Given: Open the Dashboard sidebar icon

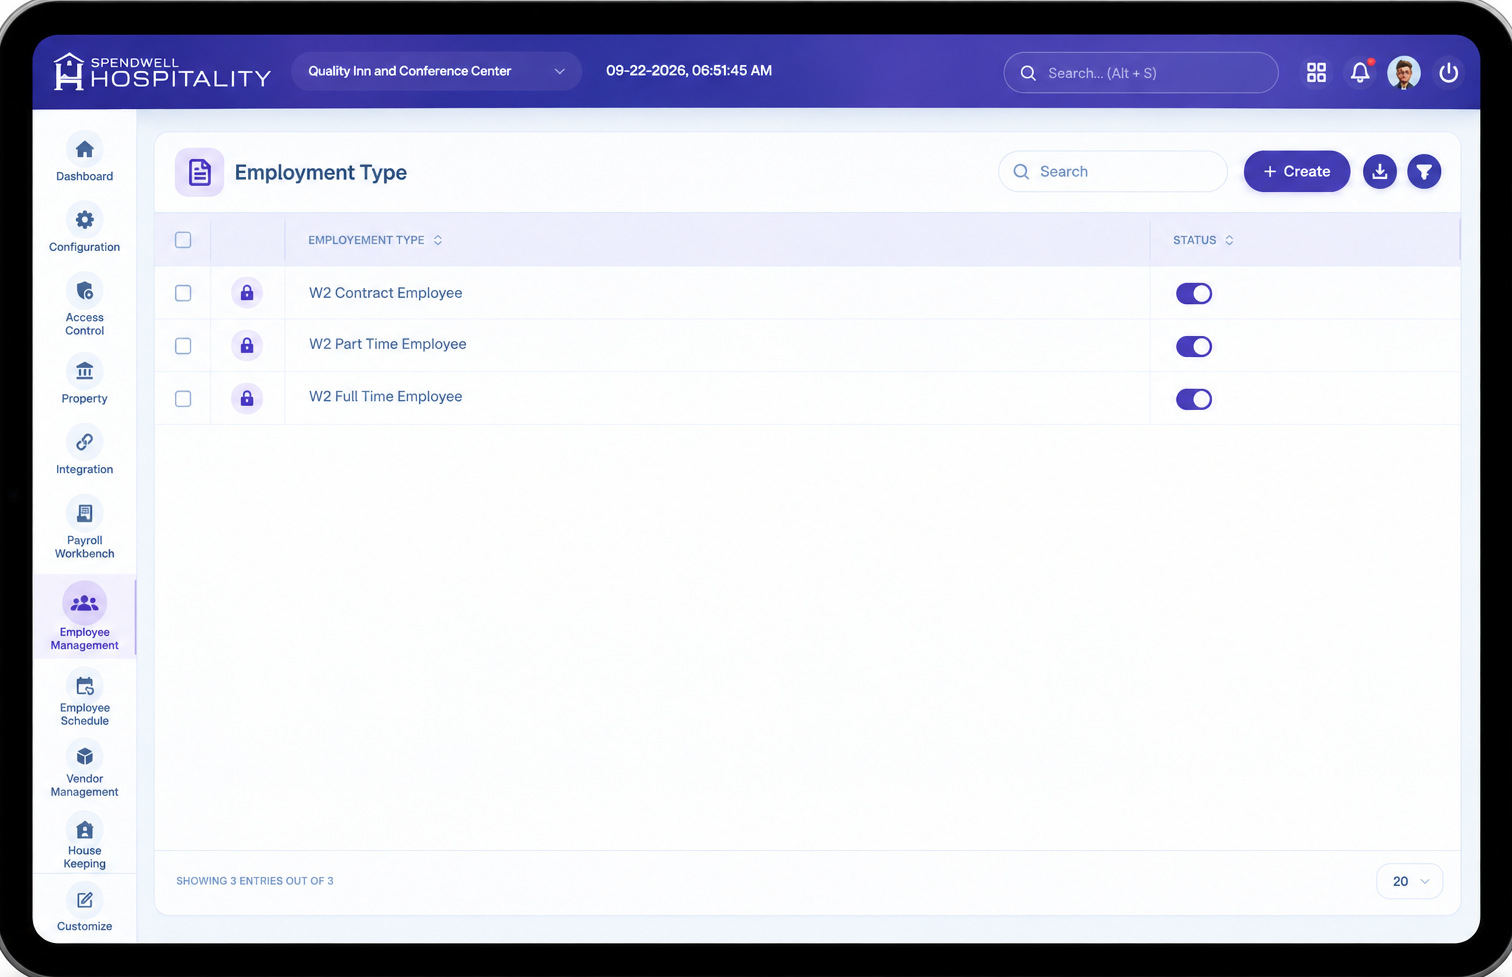Looking at the screenshot, I should click(84, 150).
